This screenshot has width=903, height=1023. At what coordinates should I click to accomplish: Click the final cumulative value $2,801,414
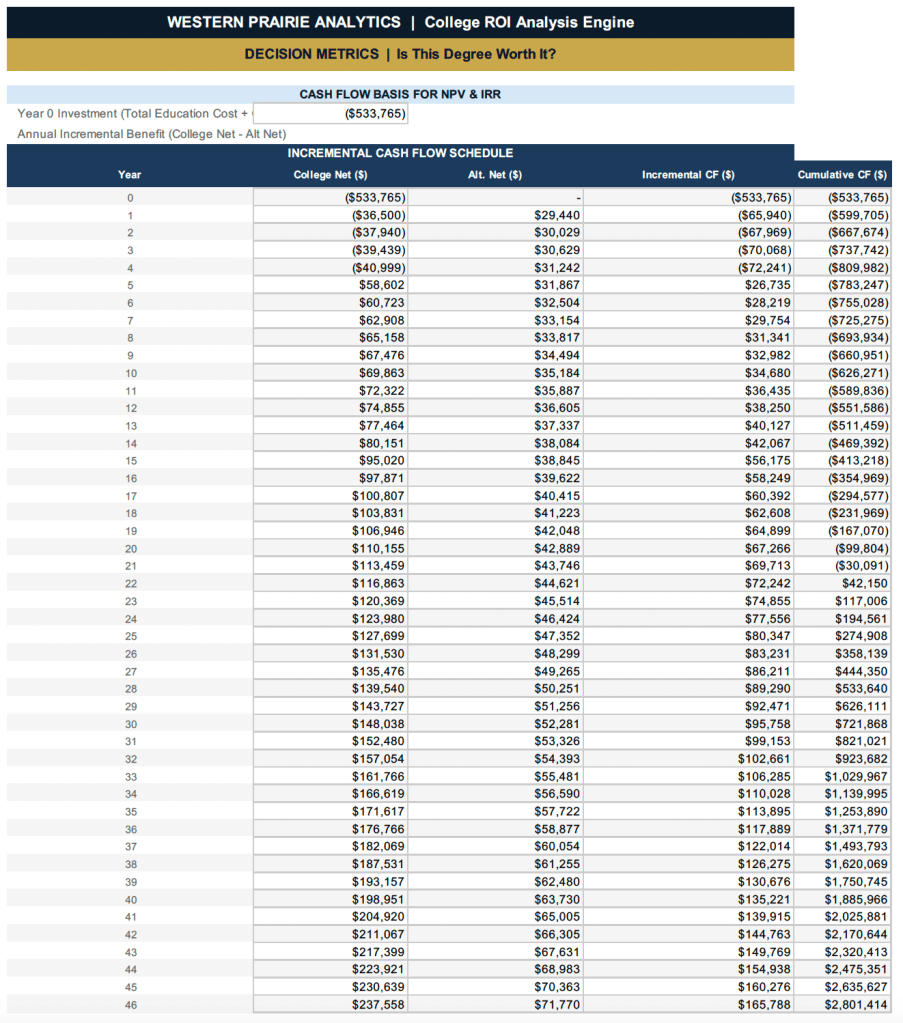842,1004
